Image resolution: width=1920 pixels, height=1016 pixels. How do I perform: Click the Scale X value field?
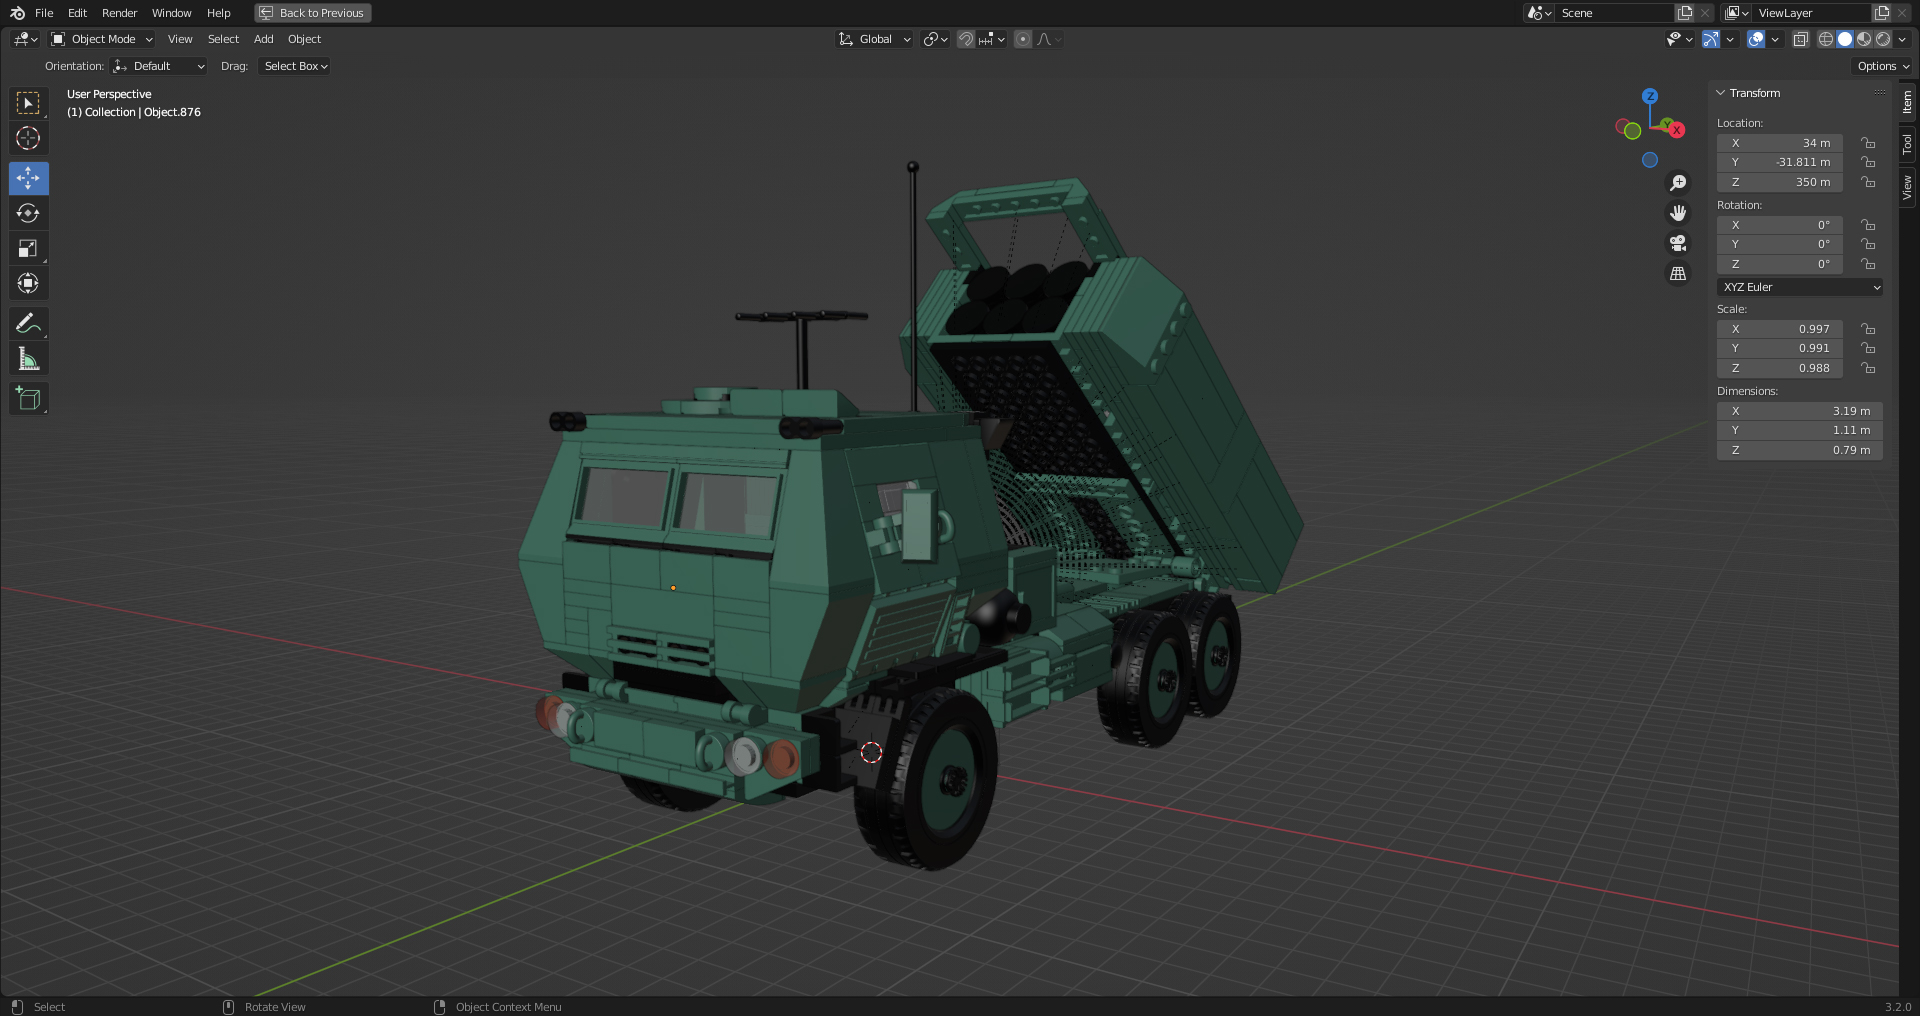coord(1780,329)
